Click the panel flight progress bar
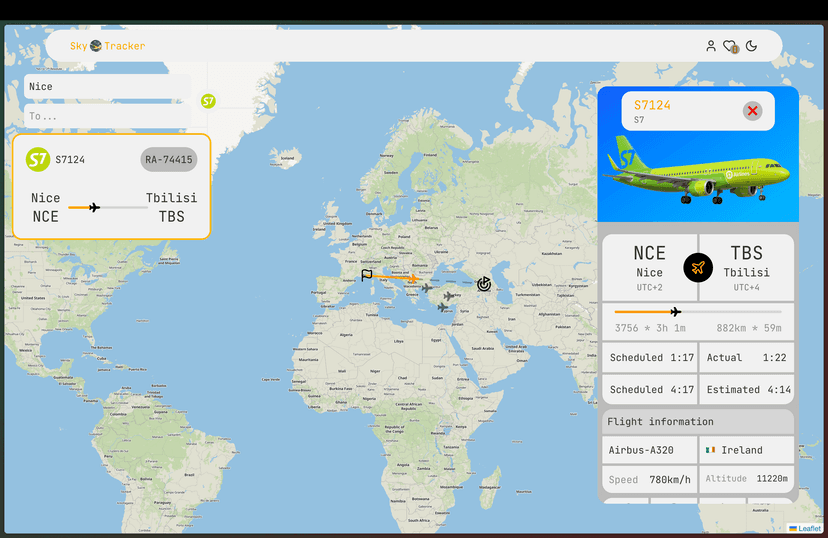 coord(698,312)
